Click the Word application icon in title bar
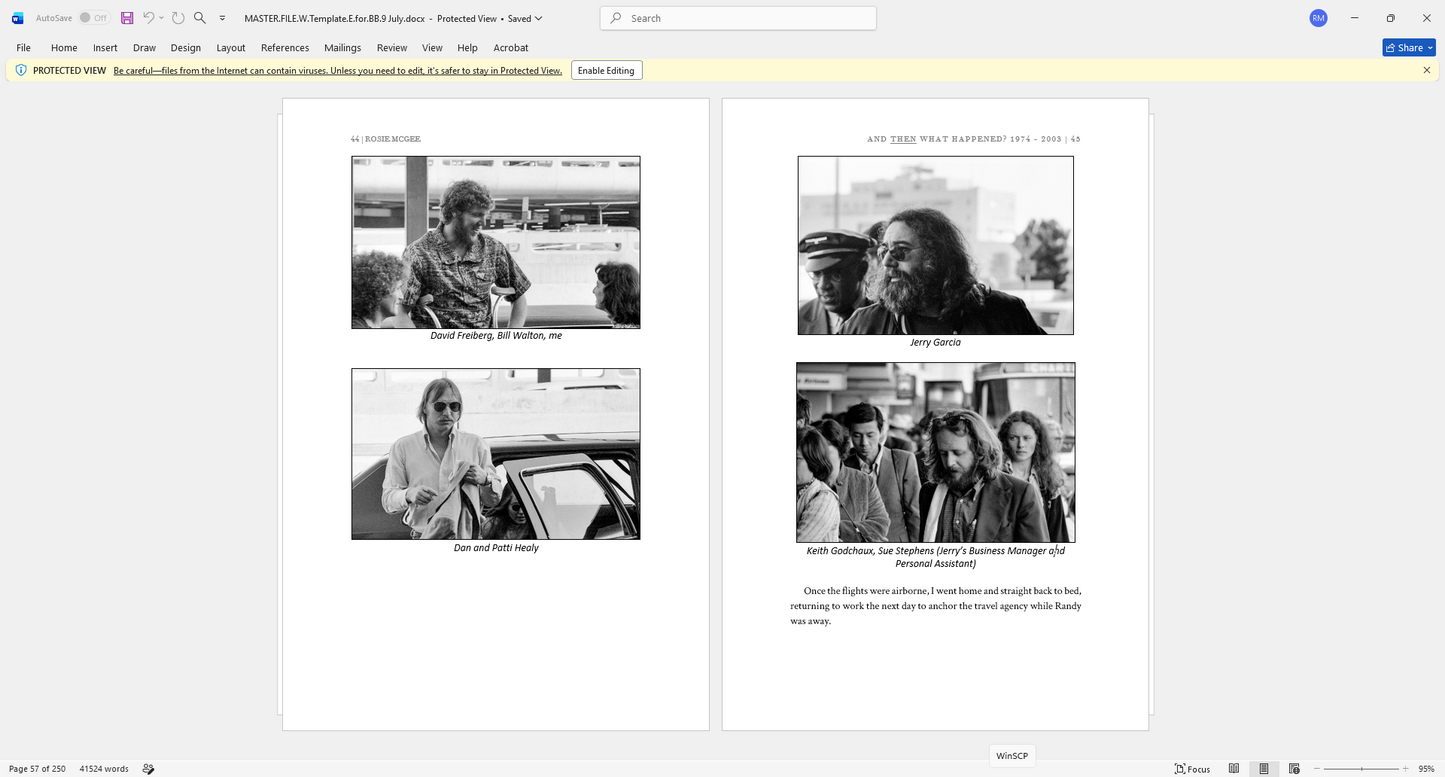The height and width of the screenshot is (777, 1445). tap(17, 18)
